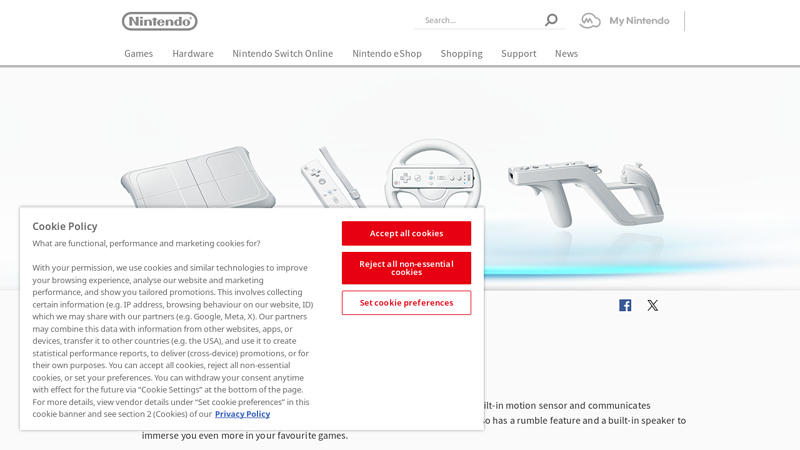Open the Support menu
The image size is (800, 450).
click(518, 54)
